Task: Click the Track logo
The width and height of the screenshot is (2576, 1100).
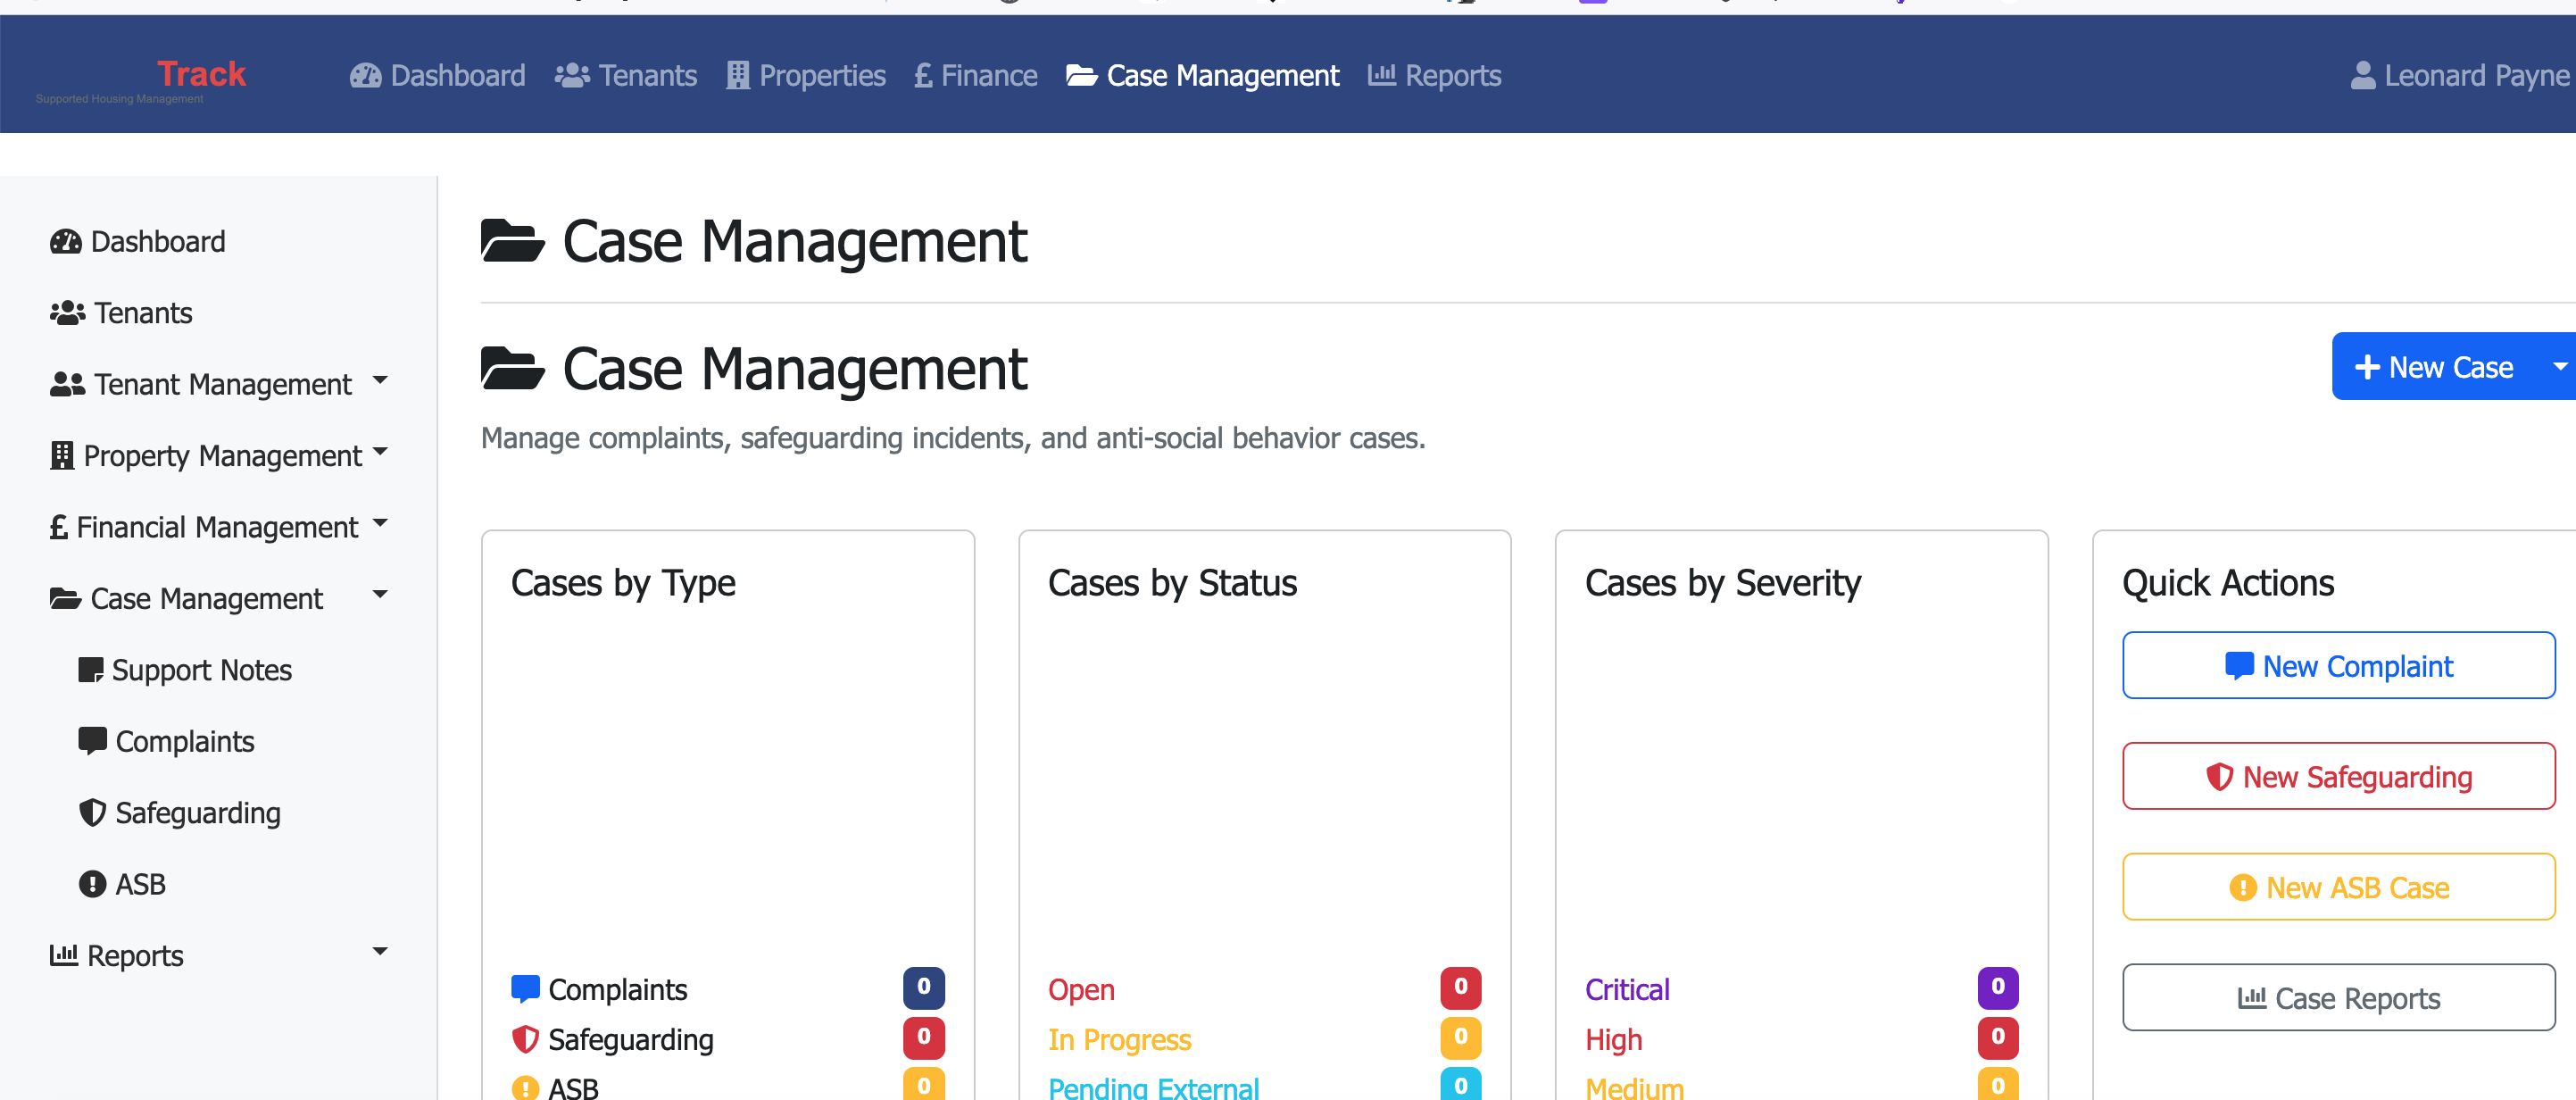Action: (x=200, y=73)
